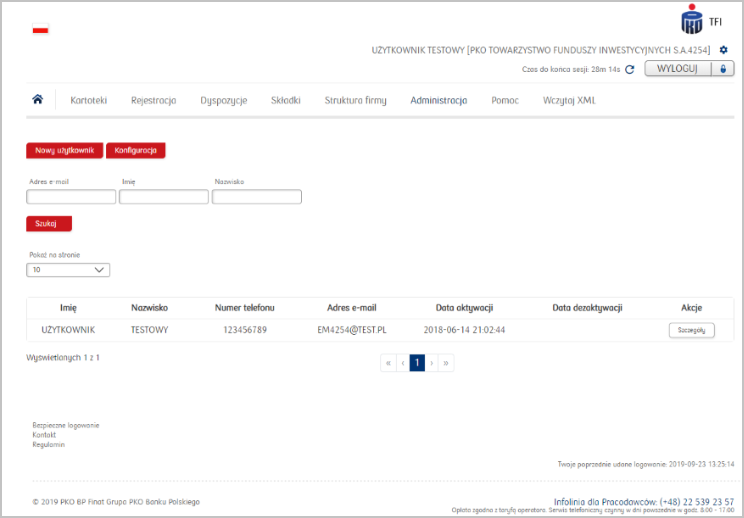744x518 pixels.
Task: Open the Kartoteki menu
Action: click(x=88, y=100)
